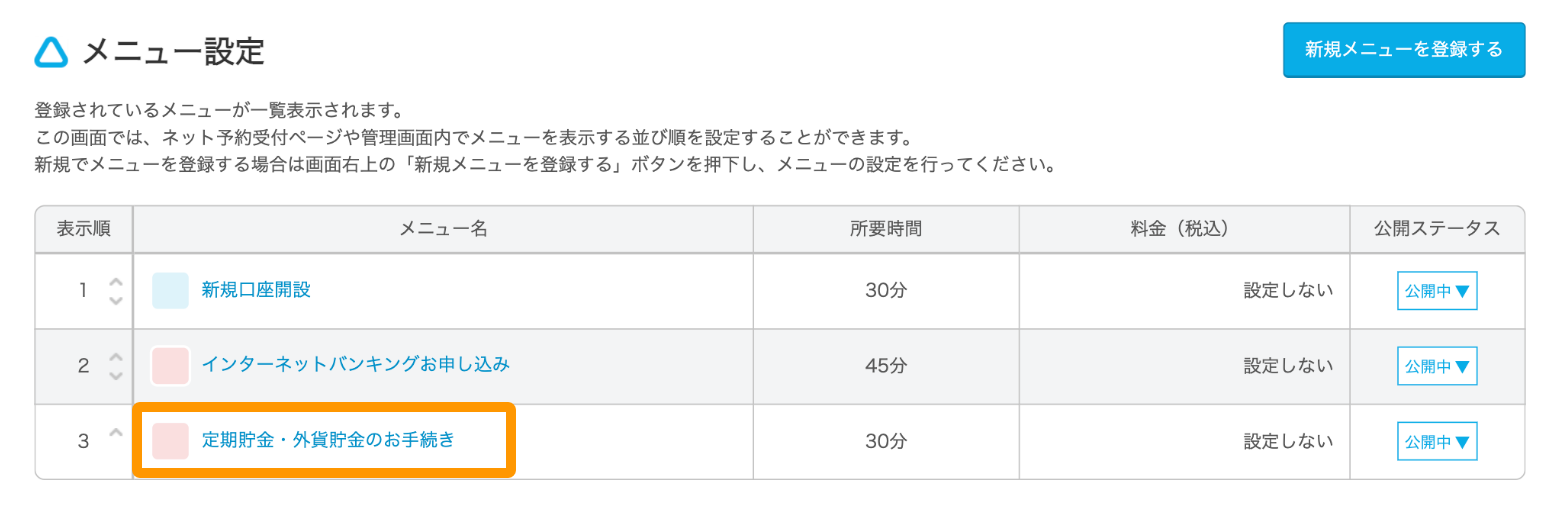This screenshot has height=532, width=1560.
Task: Move インターネットバンキングお申し込み up in order
Action: [x=115, y=357]
